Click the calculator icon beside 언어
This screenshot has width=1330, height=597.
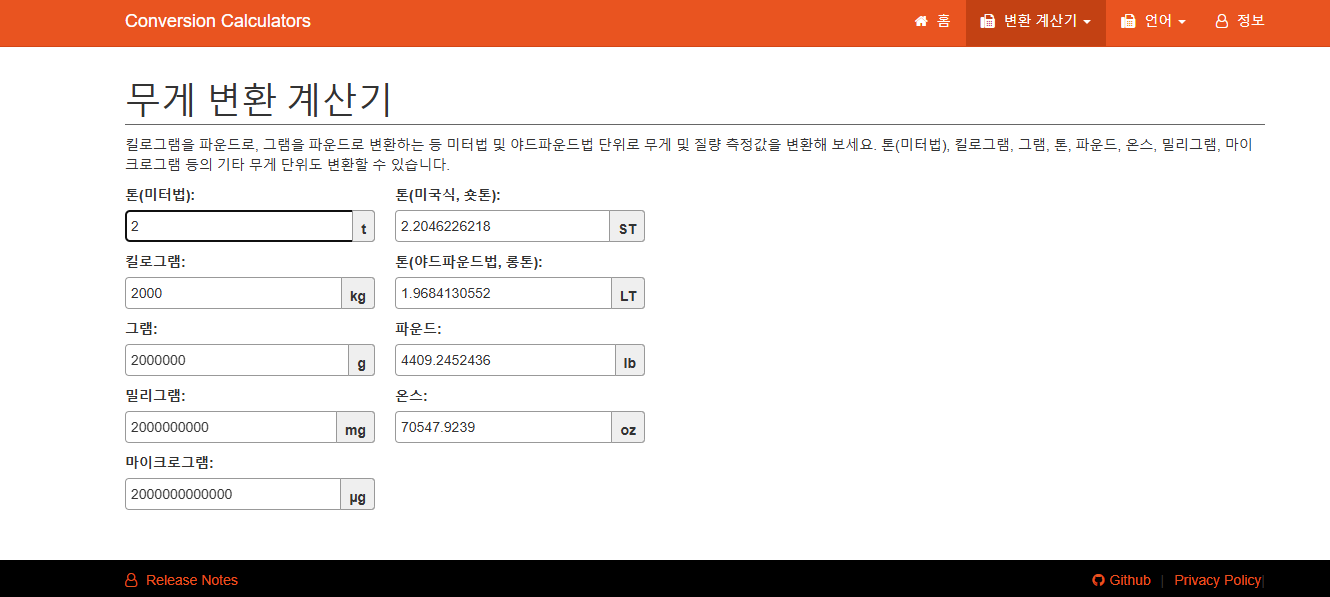click(1127, 20)
